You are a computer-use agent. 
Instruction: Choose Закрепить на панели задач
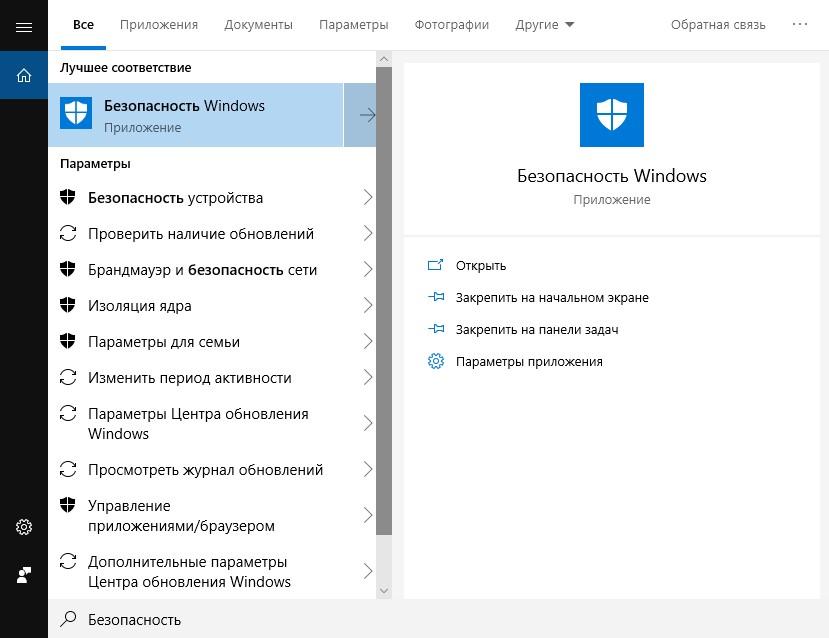tap(537, 329)
